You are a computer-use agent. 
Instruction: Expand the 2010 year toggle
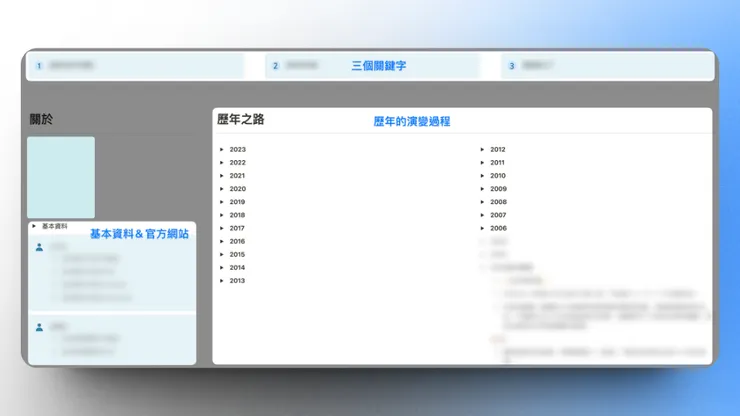tap(482, 176)
